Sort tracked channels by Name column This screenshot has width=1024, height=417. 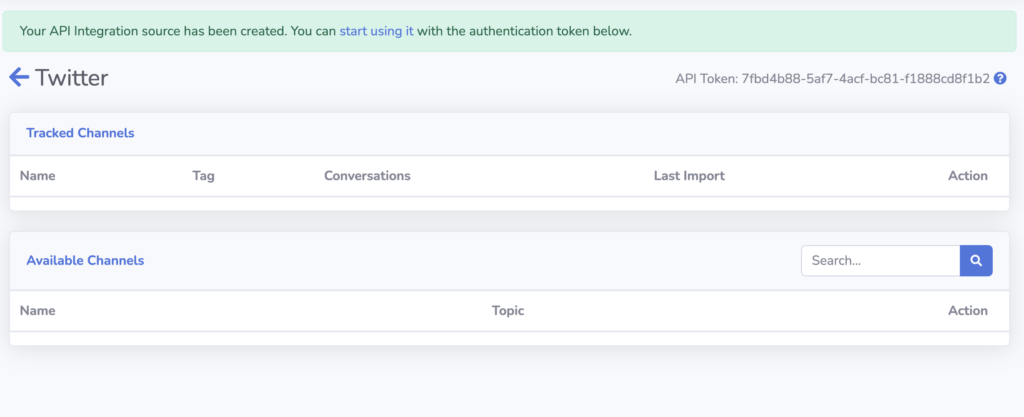coord(37,176)
